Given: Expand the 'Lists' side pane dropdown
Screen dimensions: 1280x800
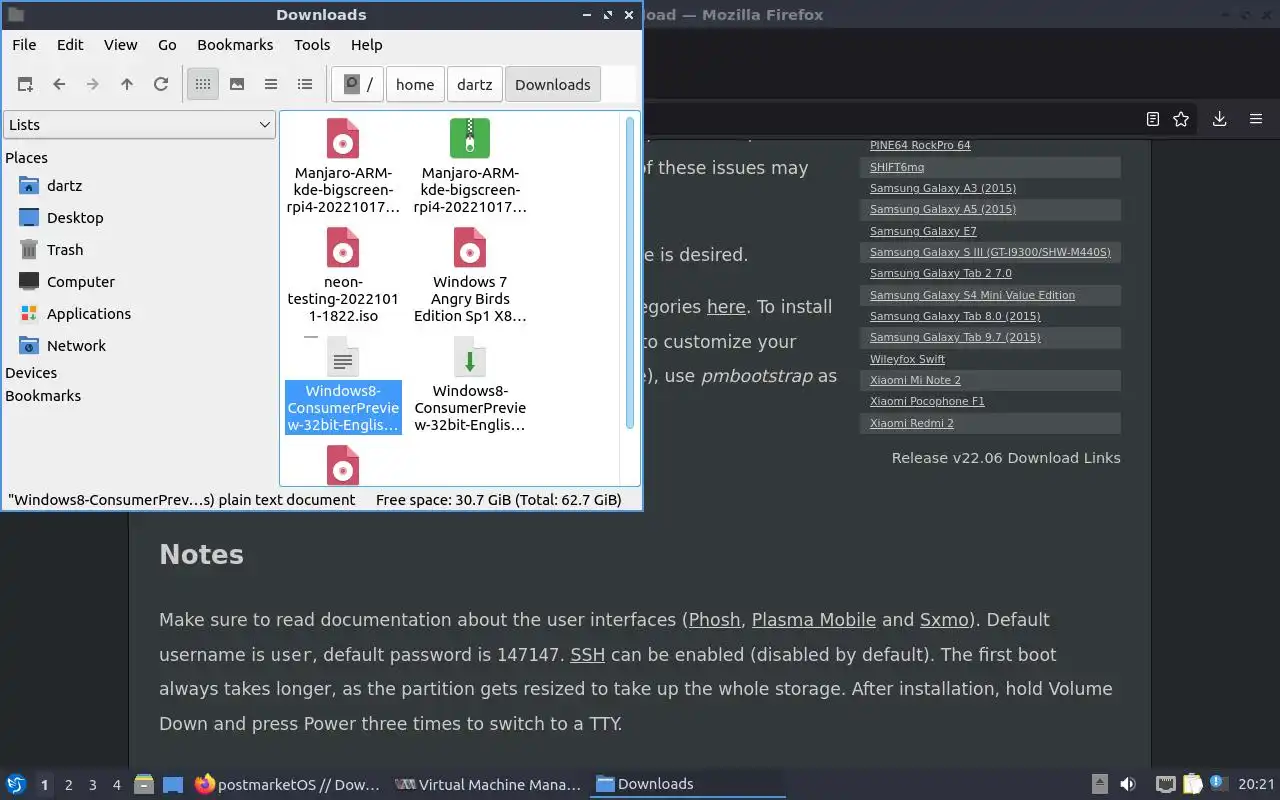Looking at the screenshot, I should coord(139,125).
